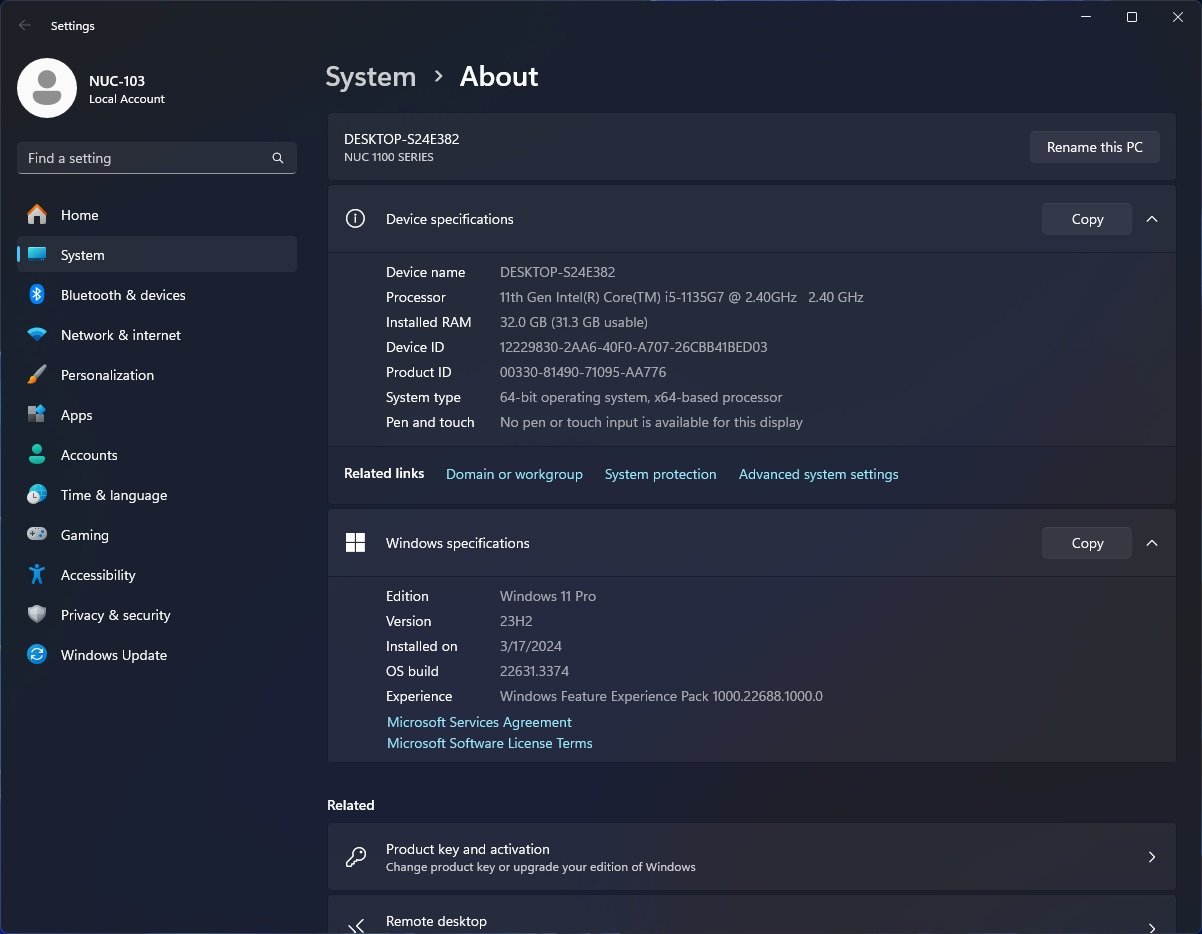Open Time & language label
The image size is (1202, 934).
pyautogui.click(x=114, y=495)
